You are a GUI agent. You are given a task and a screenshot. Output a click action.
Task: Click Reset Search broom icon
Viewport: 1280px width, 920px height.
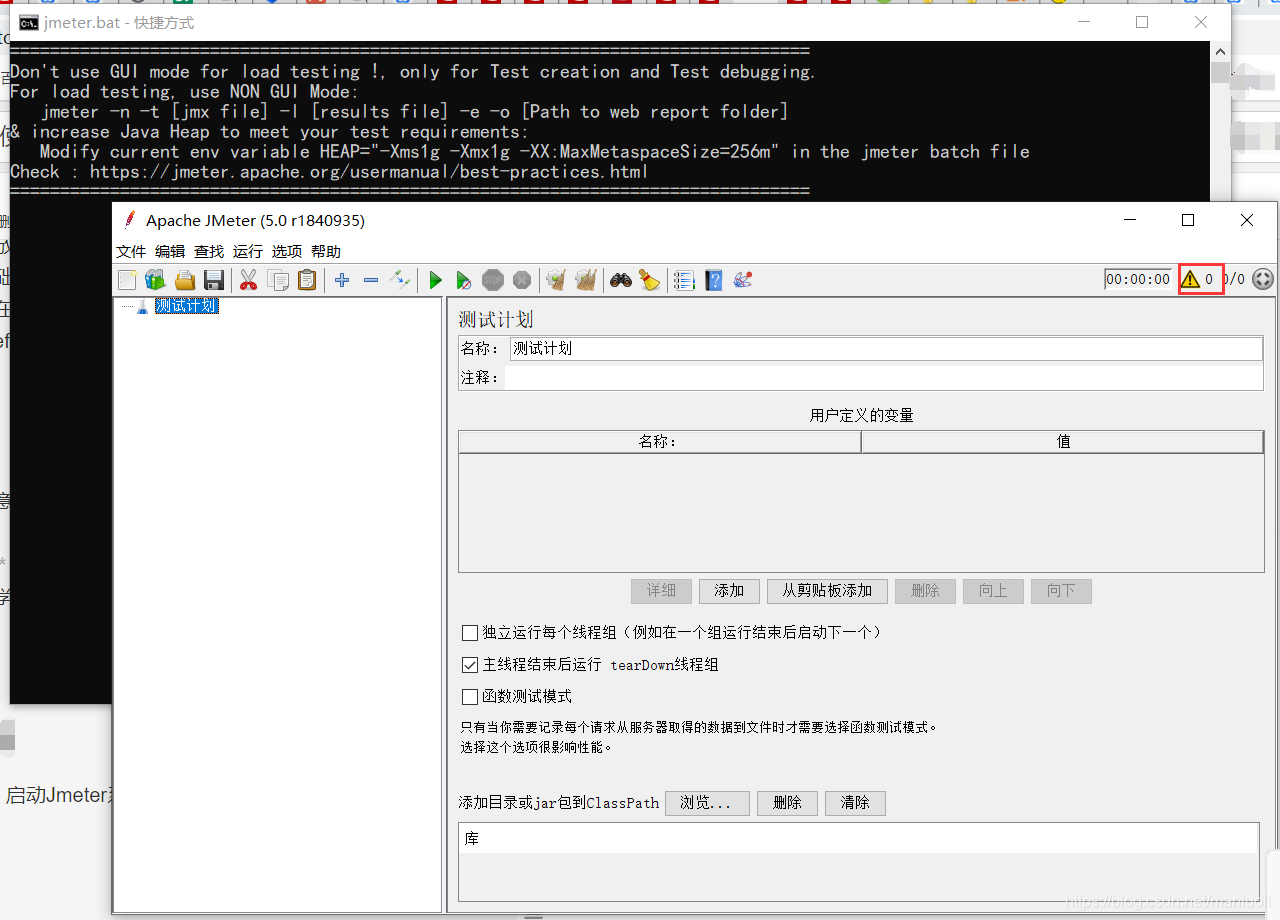click(650, 280)
